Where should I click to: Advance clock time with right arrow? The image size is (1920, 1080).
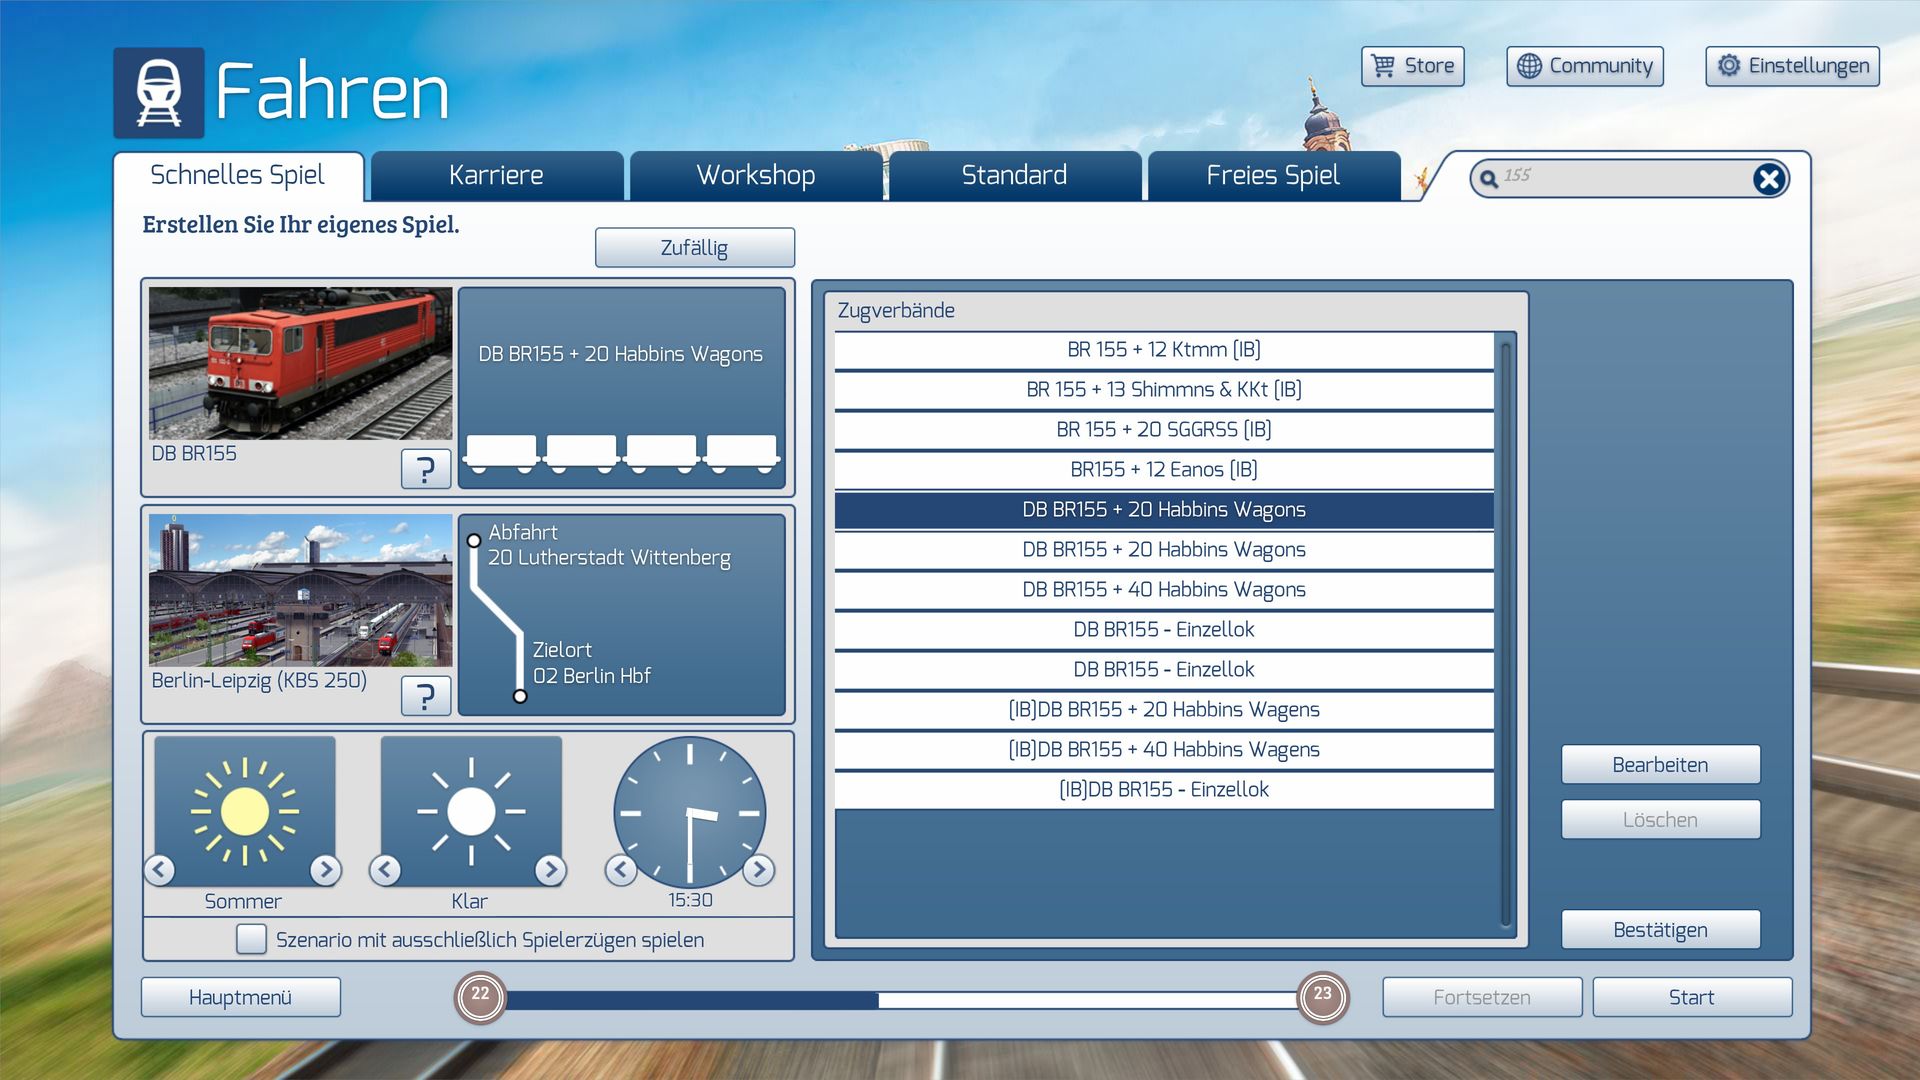pos(759,869)
